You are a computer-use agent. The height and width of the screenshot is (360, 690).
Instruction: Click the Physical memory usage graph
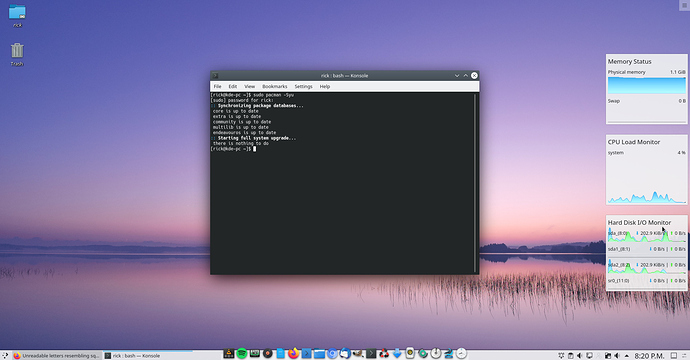point(646,85)
